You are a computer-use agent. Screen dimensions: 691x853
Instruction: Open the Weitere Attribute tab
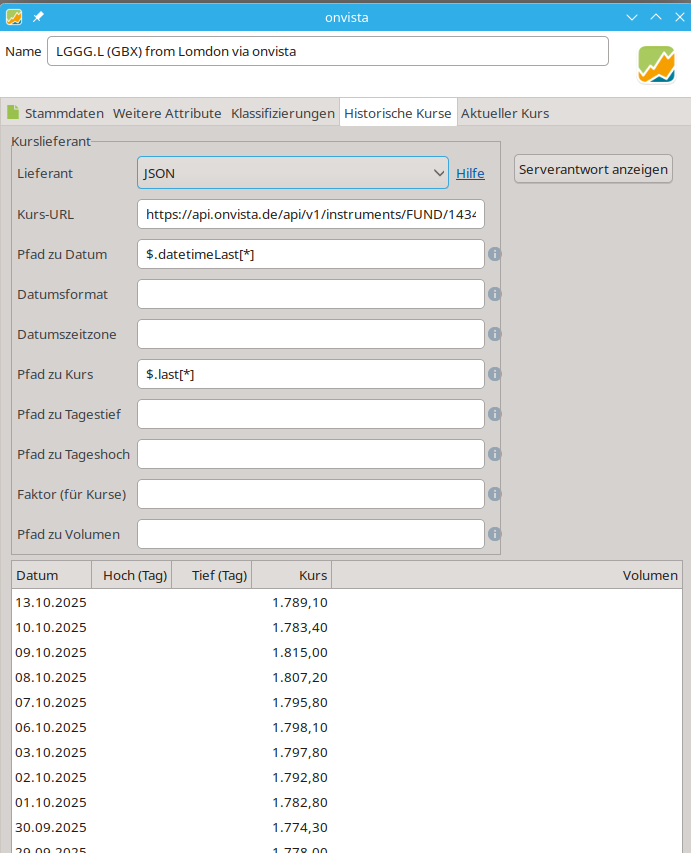(166, 113)
